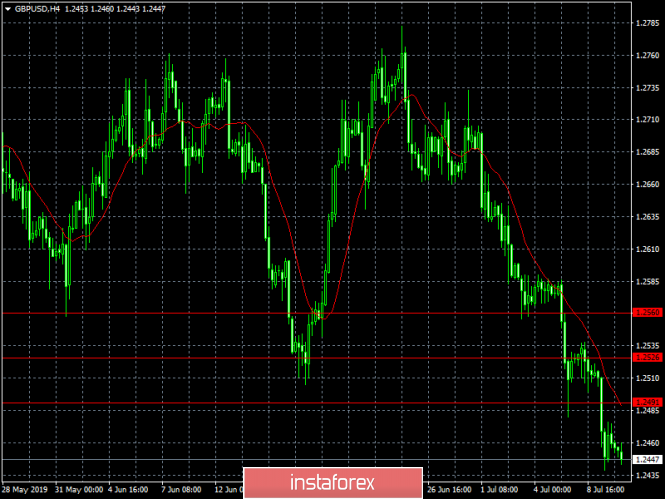Image resolution: width=665 pixels, height=499 pixels.
Task: Click the 1 Jul 08:00 time label
Action: [x=499, y=490]
